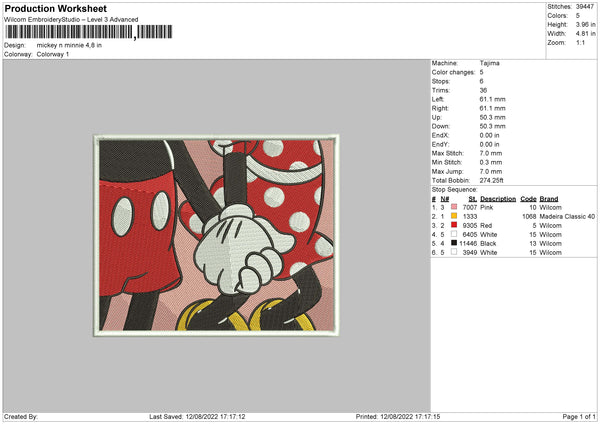The height and width of the screenshot is (424, 600).
Task: Click the stitch count 3949
Action: click(470, 253)
